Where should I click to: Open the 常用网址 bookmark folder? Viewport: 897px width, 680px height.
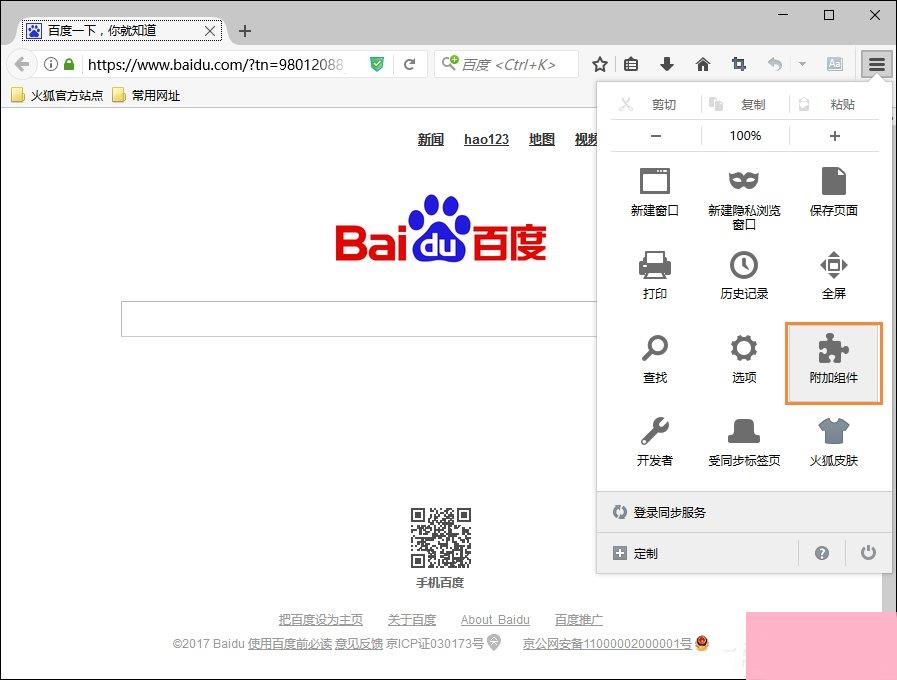pos(146,95)
